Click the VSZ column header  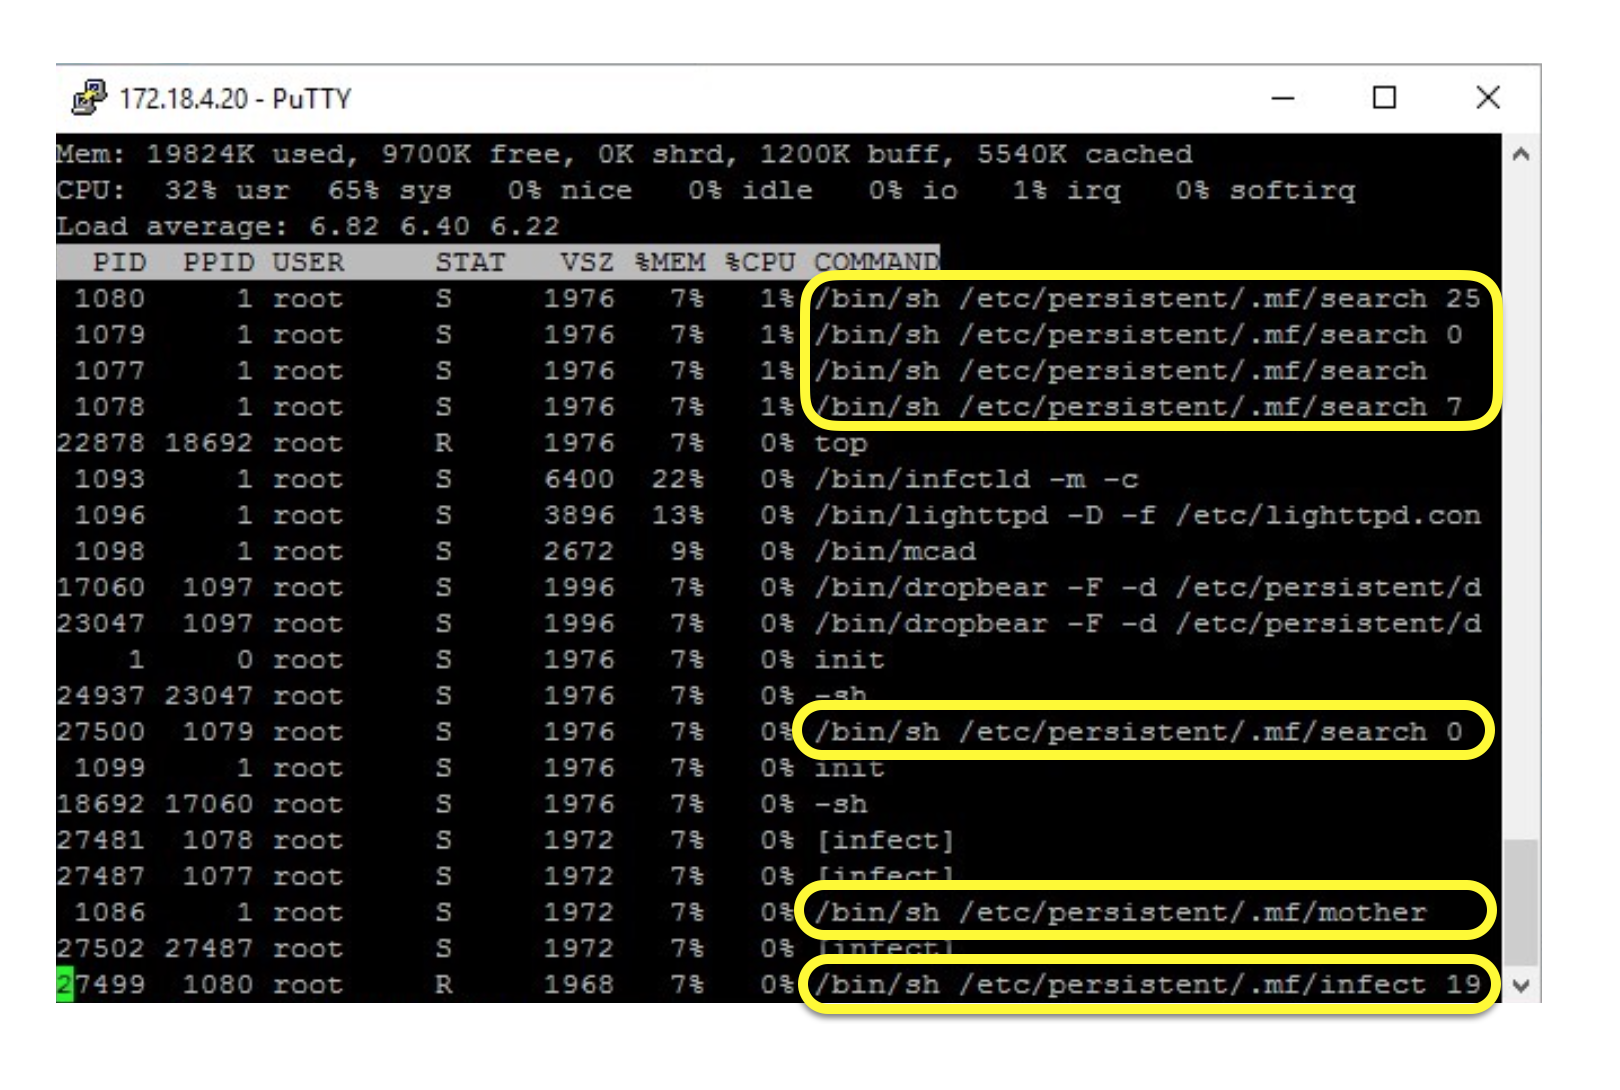[587, 262]
